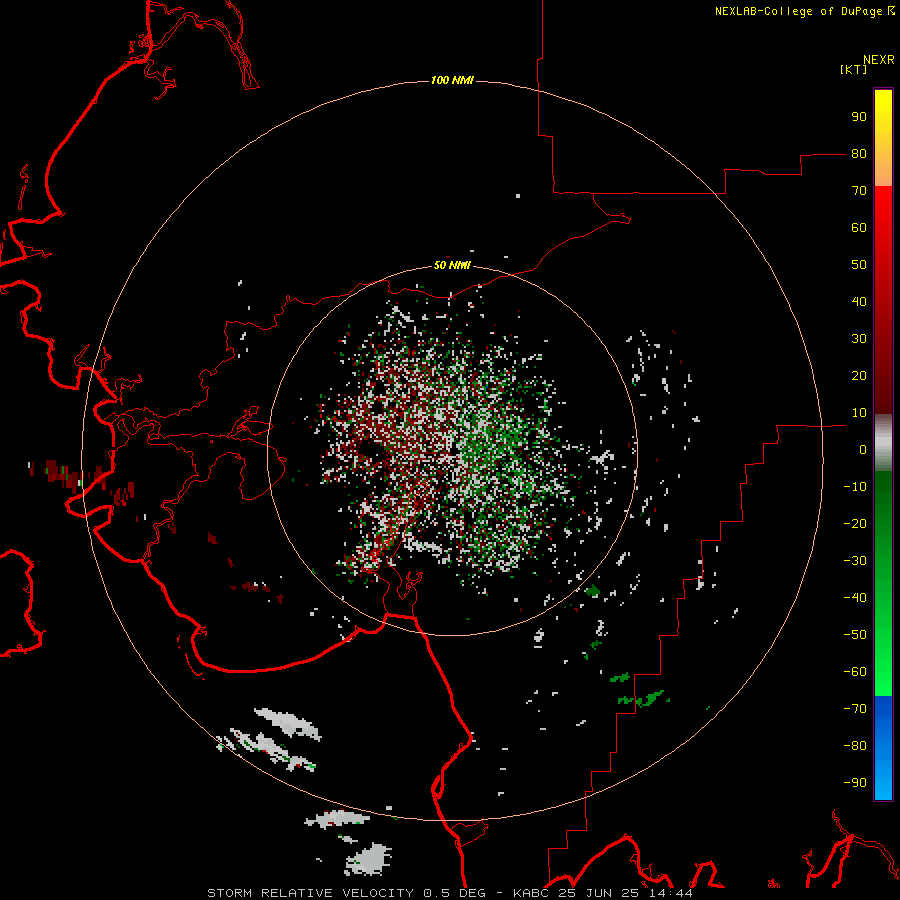Click the -70 knot scale label
Viewport: 900px width, 900px height.
[855, 709]
